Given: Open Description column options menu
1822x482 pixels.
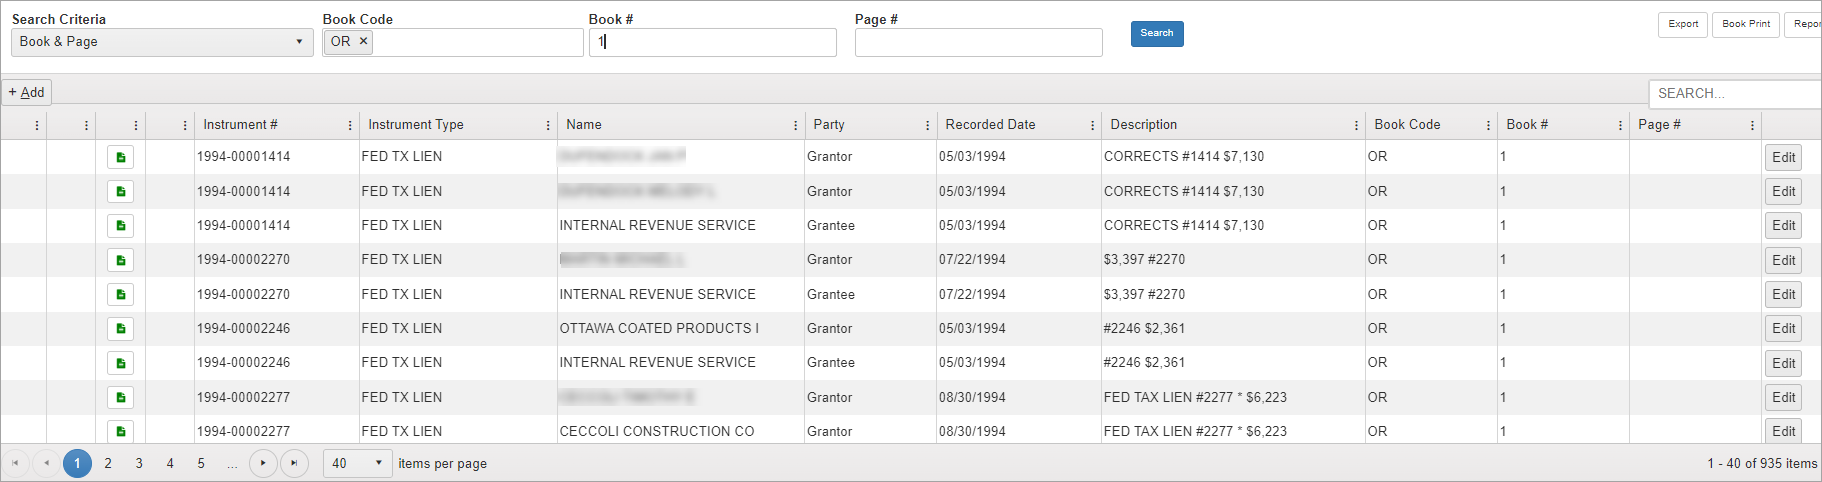Looking at the screenshot, I should [1356, 125].
